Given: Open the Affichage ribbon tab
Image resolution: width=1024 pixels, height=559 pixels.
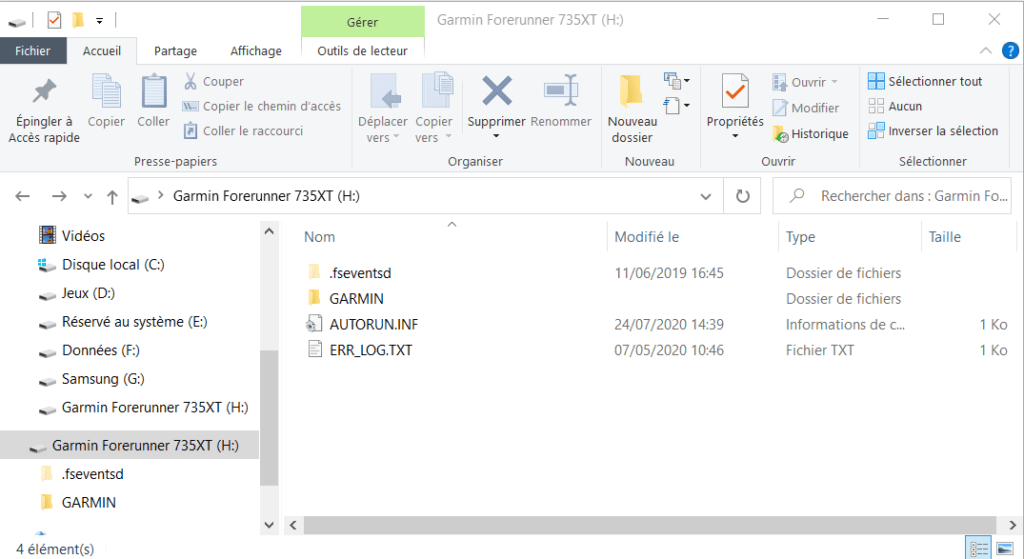Looking at the screenshot, I should pyautogui.click(x=256, y=51).
